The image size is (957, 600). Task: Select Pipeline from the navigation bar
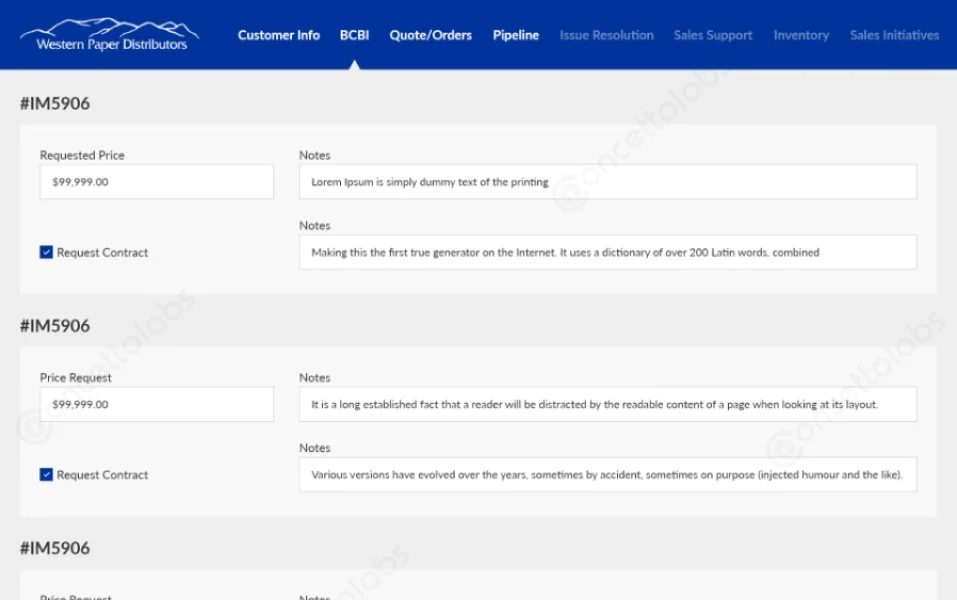[515, 35]
